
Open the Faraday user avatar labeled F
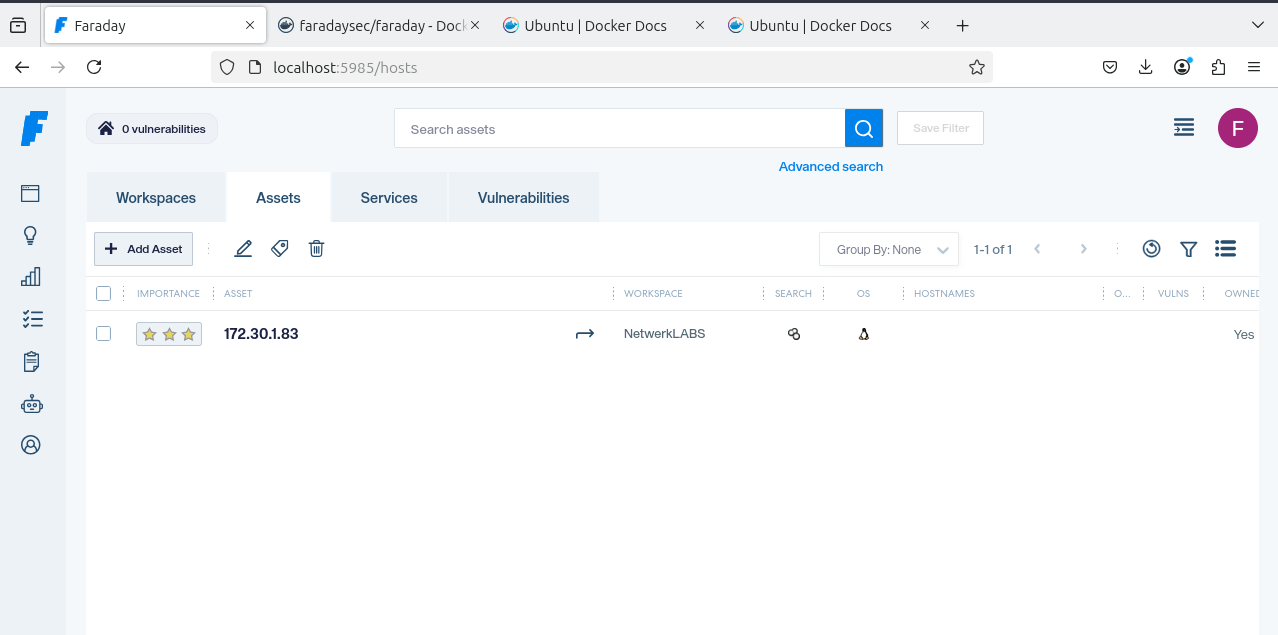[x=1237, y=128]
